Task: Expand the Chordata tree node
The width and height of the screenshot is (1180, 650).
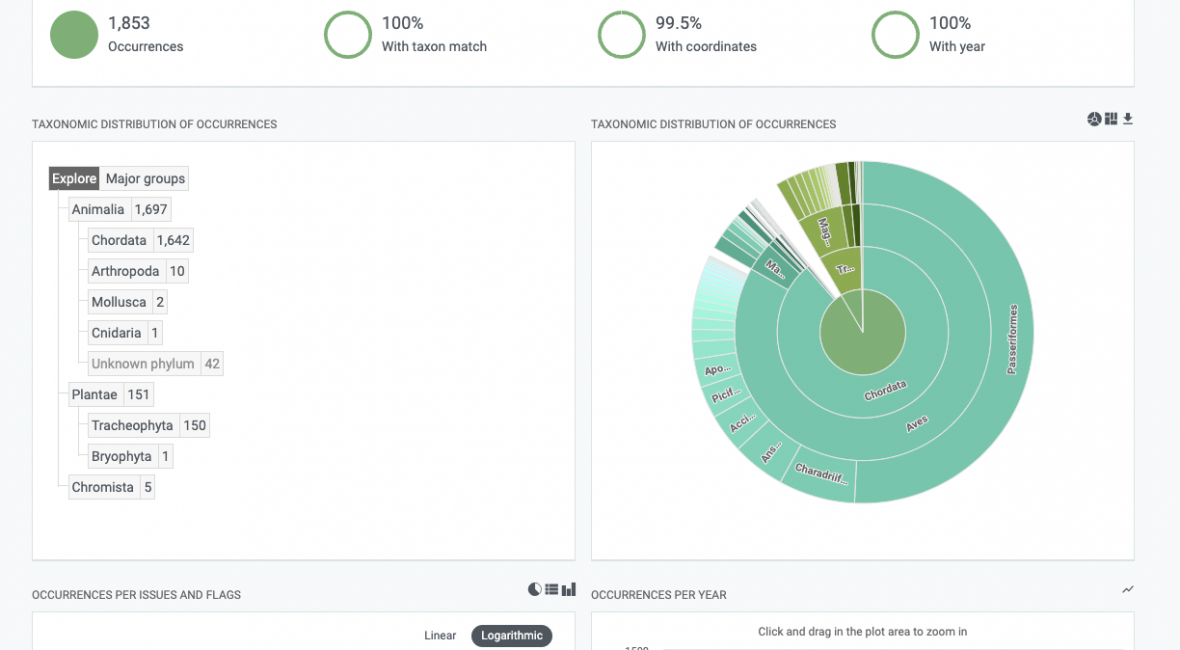Action: pyautogui.click(x=119, y=240)
